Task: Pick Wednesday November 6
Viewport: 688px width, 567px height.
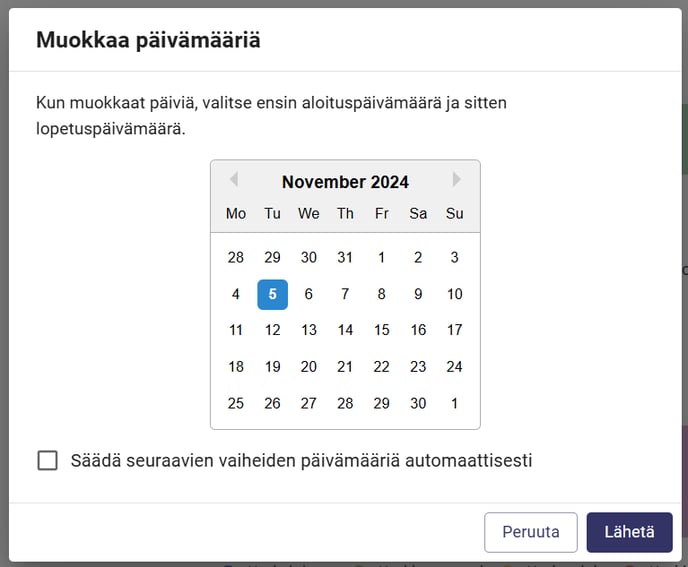Action: point(309,294)
